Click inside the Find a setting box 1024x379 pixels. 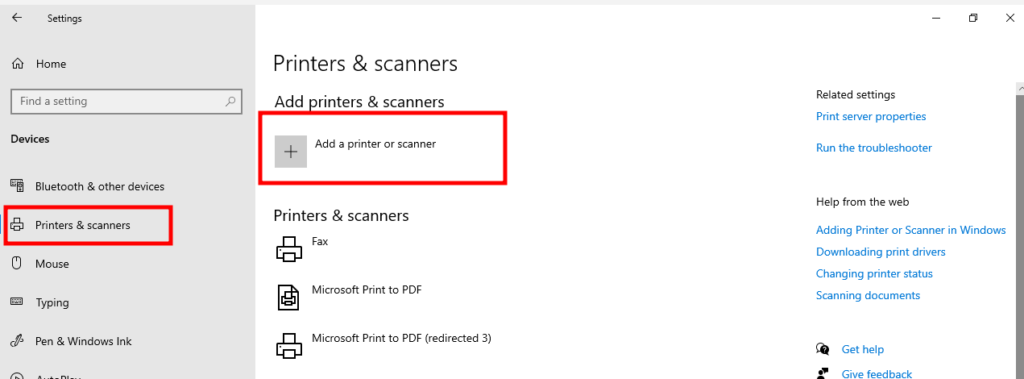127,101
